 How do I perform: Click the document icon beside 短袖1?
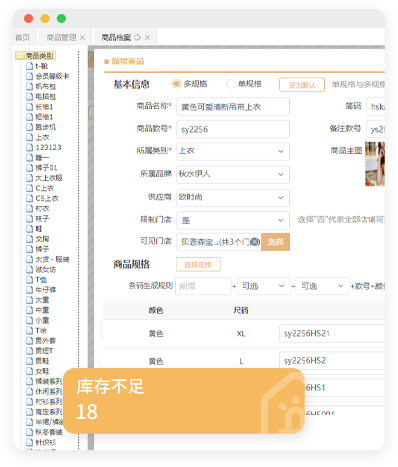(29, 117)
